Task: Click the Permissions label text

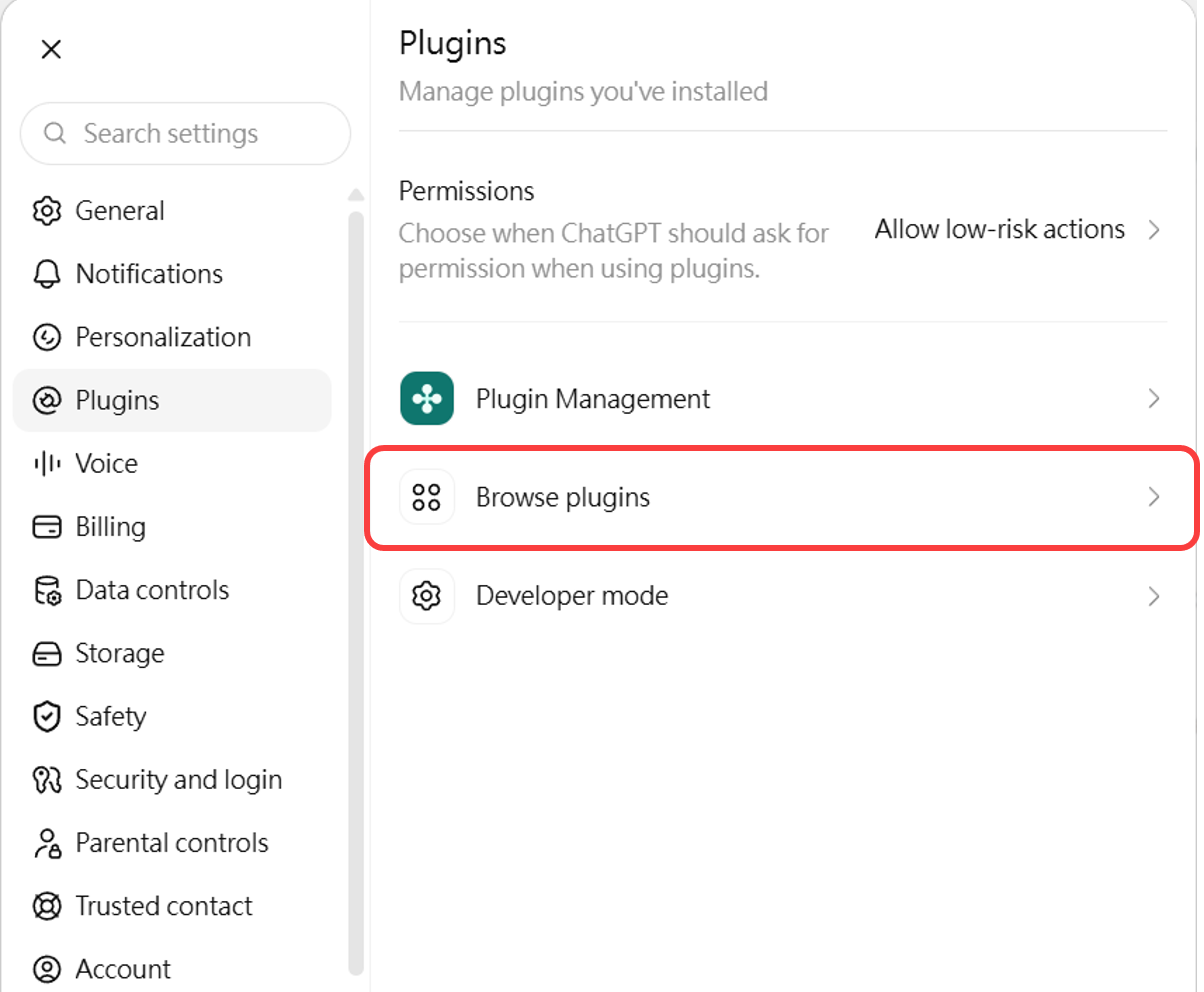Action: pyautogui.click(x=467, y=191)
